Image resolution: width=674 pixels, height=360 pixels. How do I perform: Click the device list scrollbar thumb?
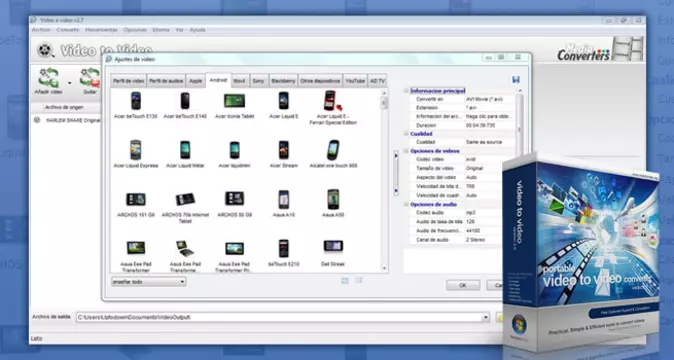[384, 103]
